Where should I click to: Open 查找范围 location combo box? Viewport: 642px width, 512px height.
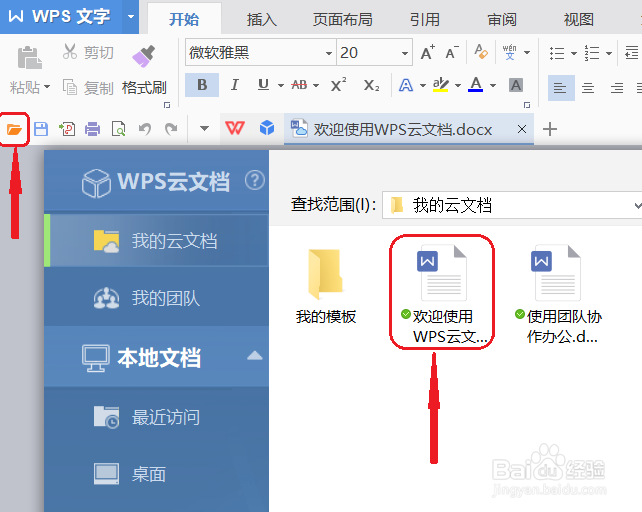(x=512, y=205)
